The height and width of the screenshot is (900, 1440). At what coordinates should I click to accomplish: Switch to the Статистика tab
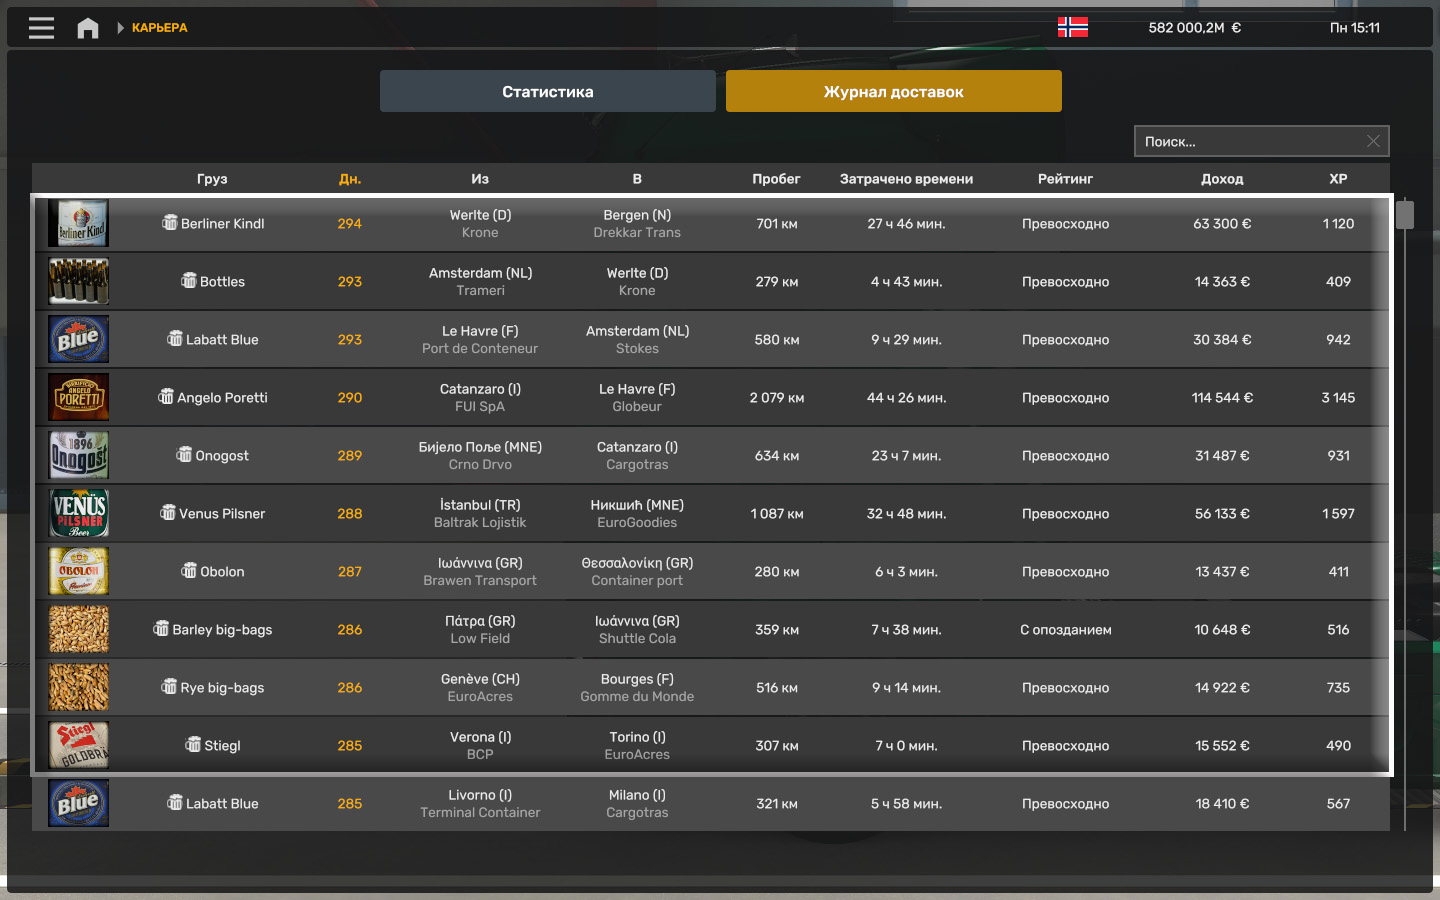coord(548,91)
